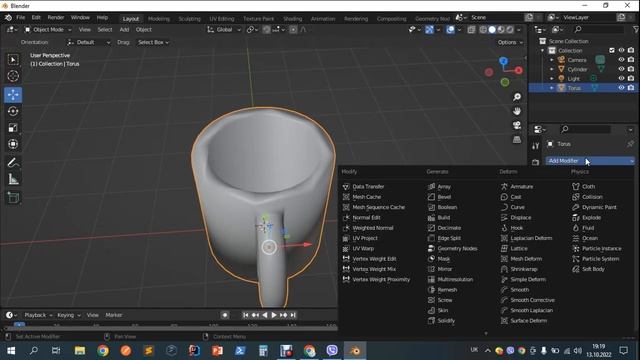Hide the Camera object in viewport
This screenshot has width=640, height=360.
pos(621,60)
